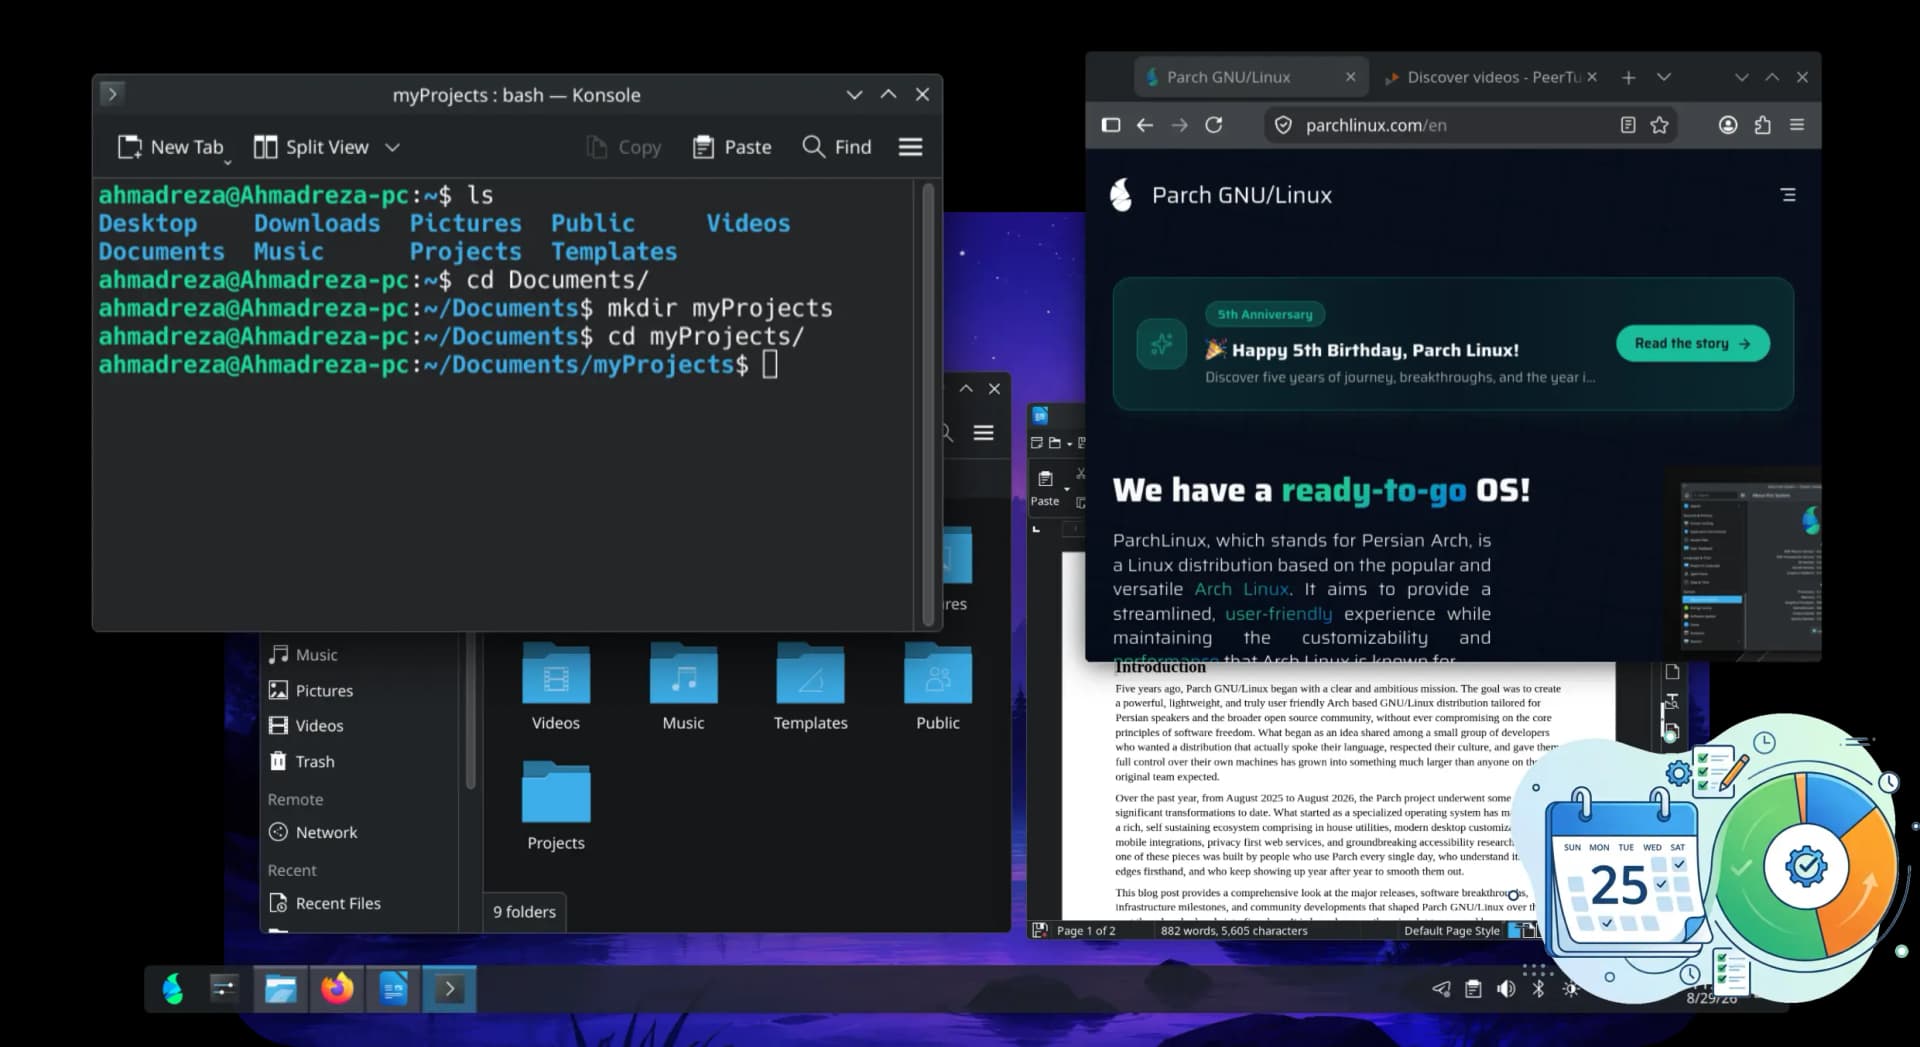This screenshot has height=1047, width=1920.
Task: Click the Page 1 of 2 status in Writer
Action: [x=1086, y=931]
